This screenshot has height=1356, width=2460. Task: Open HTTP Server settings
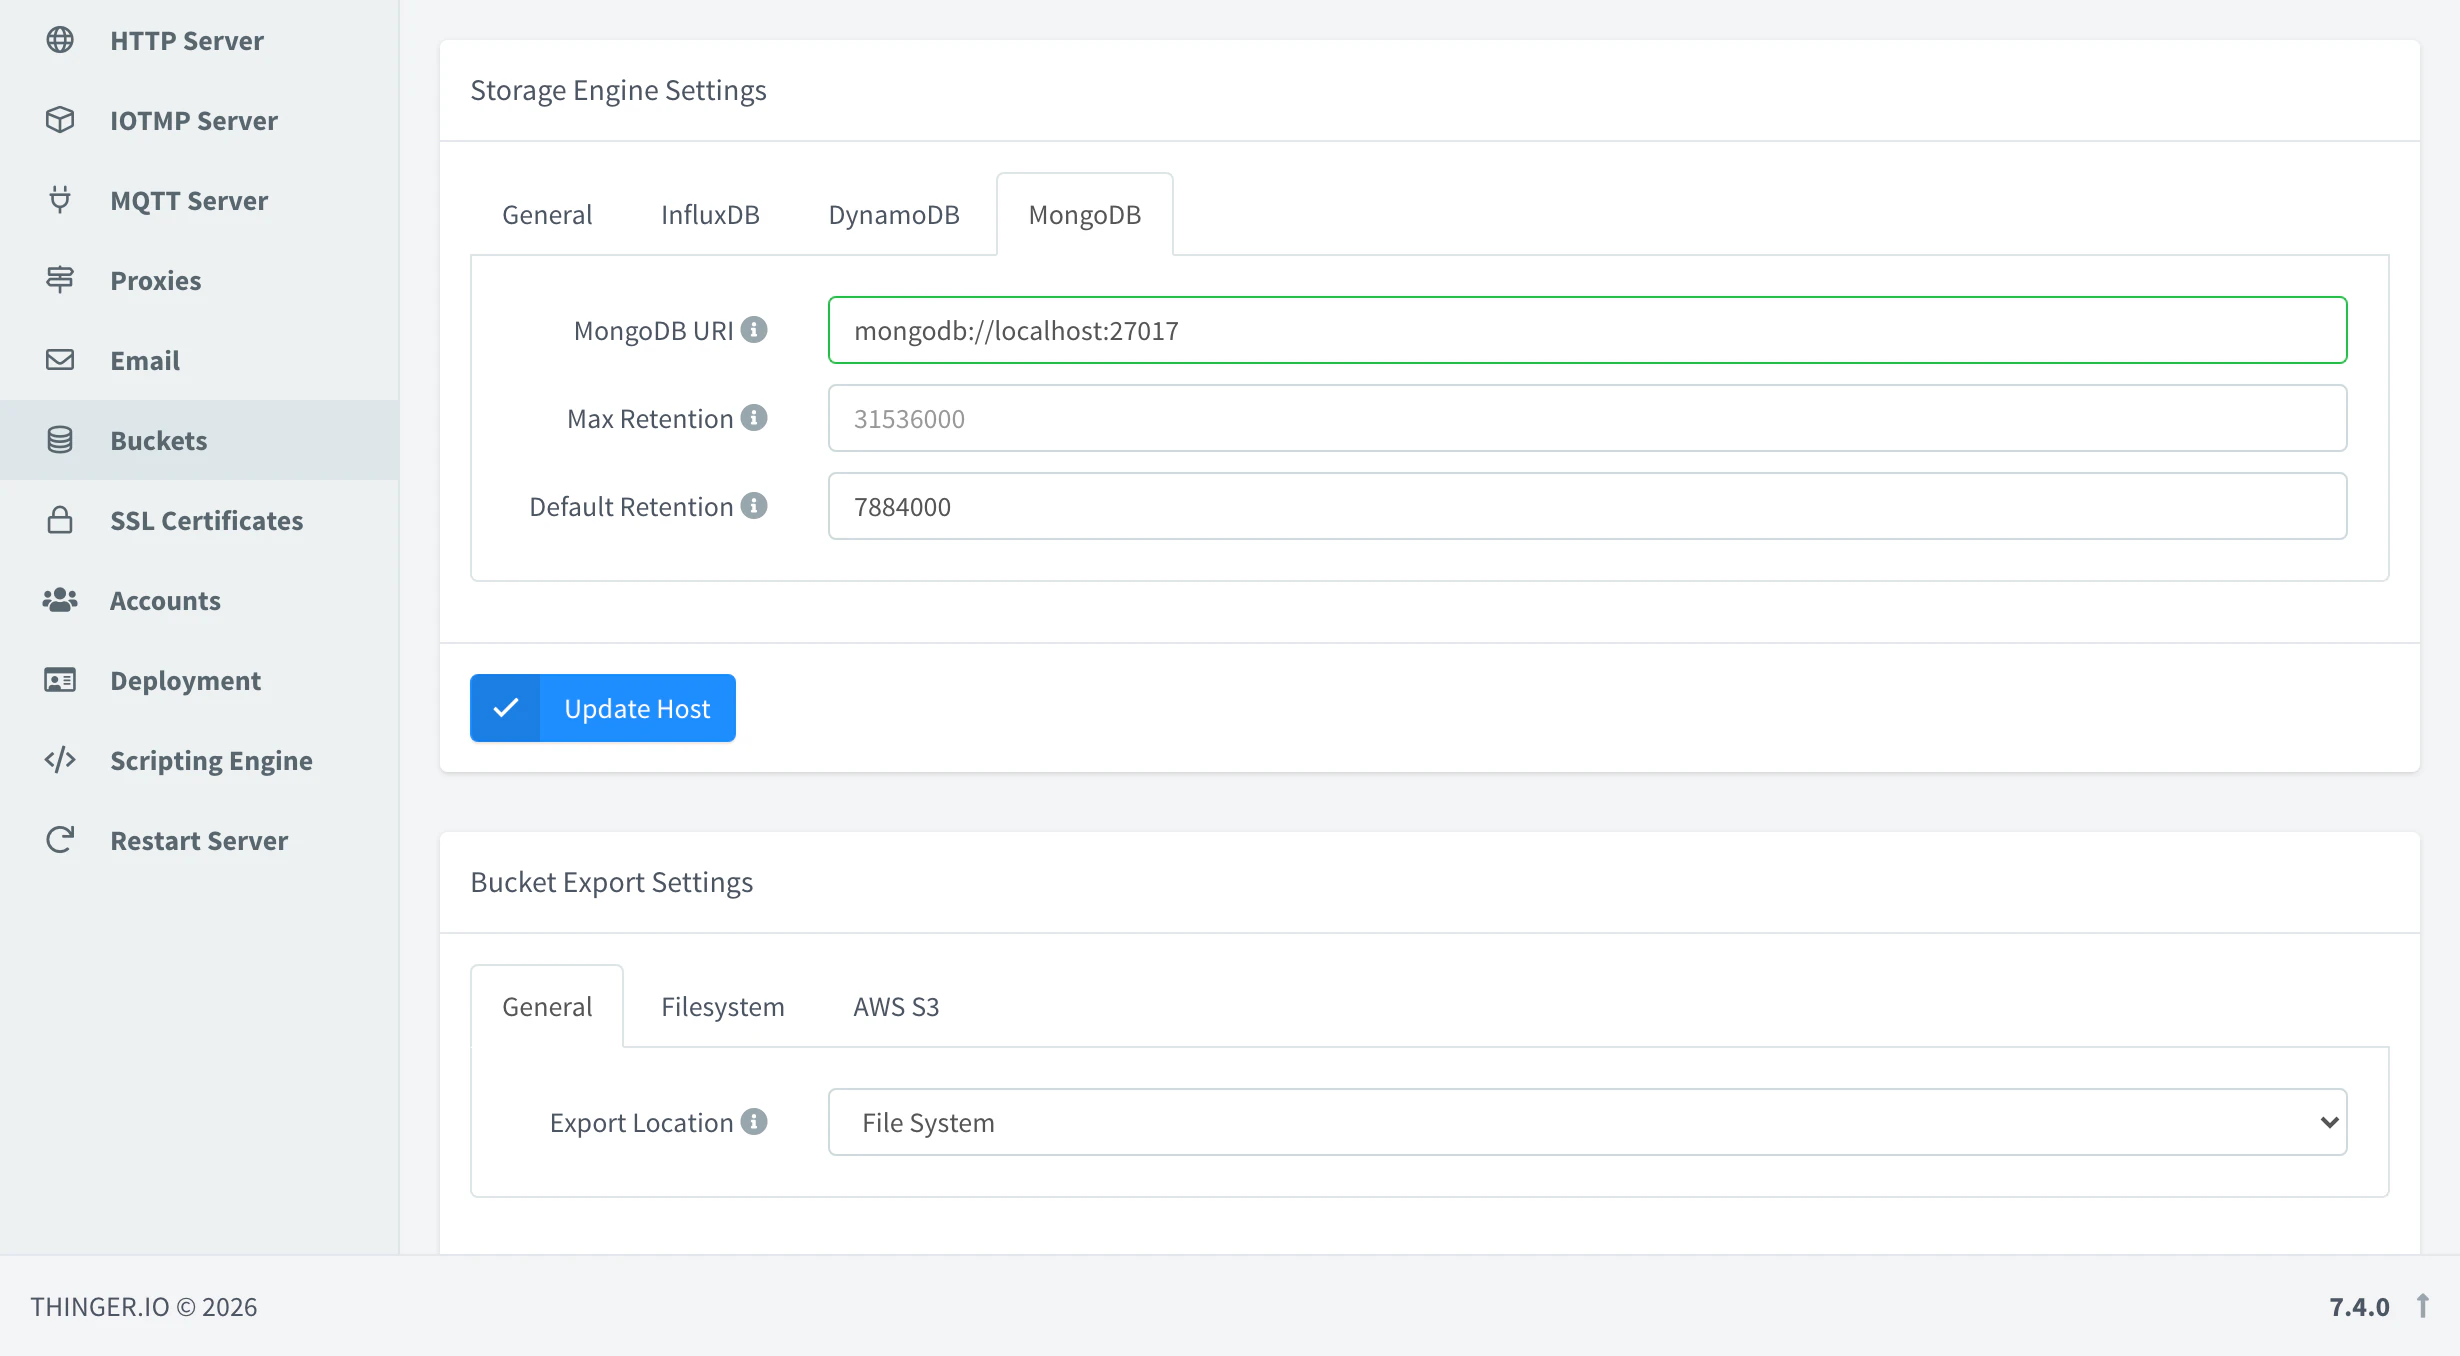200,40
